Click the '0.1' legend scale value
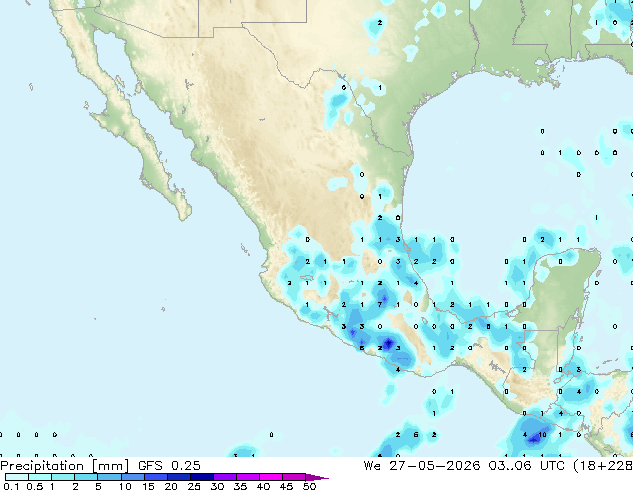This screenshot has height=490, width=634. (11, 486)
